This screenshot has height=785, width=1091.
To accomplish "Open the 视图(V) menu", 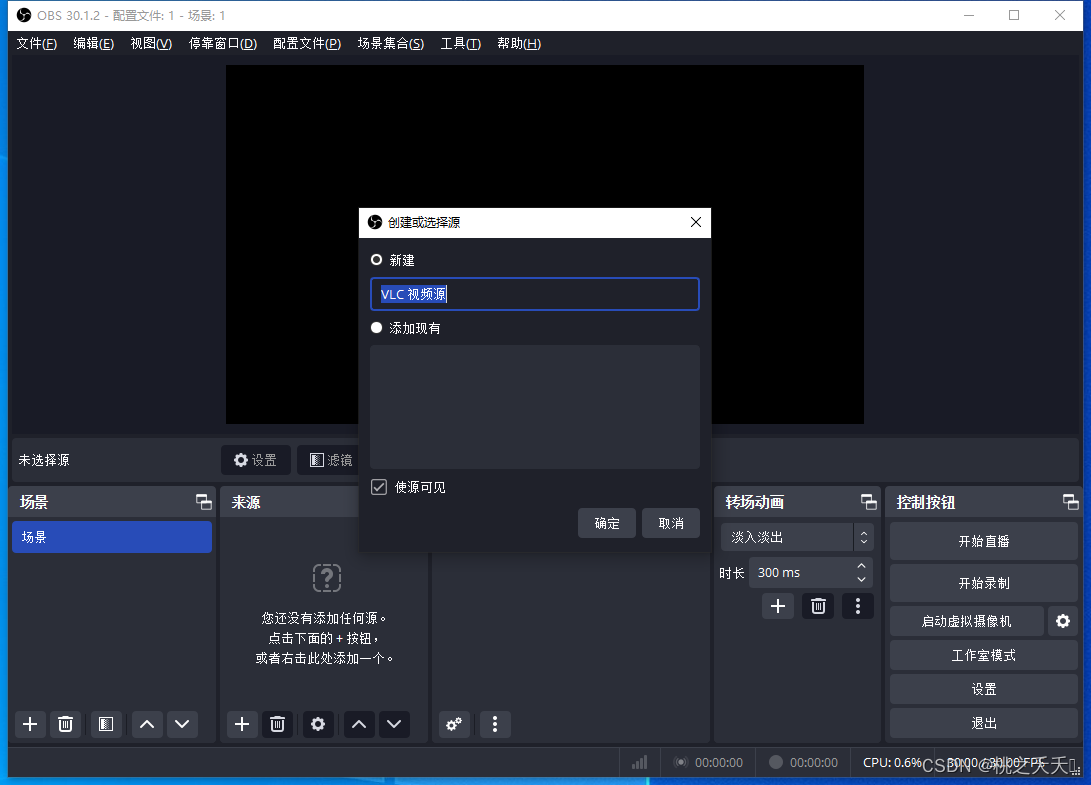I will click(x=151, y=44).
